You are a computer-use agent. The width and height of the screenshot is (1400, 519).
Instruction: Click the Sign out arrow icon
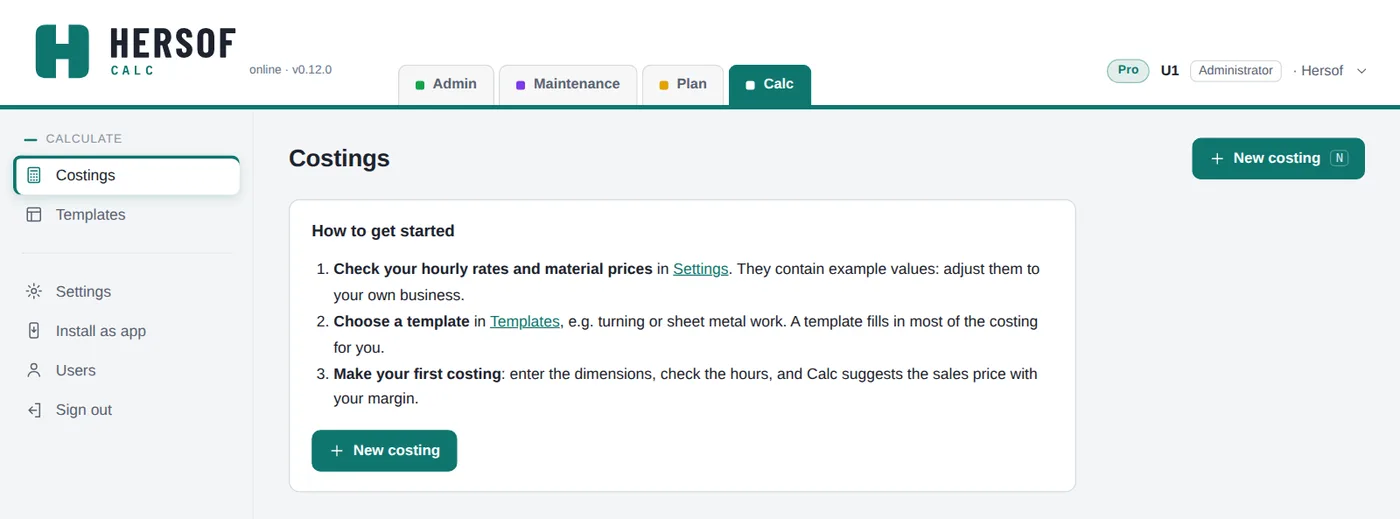34,410
